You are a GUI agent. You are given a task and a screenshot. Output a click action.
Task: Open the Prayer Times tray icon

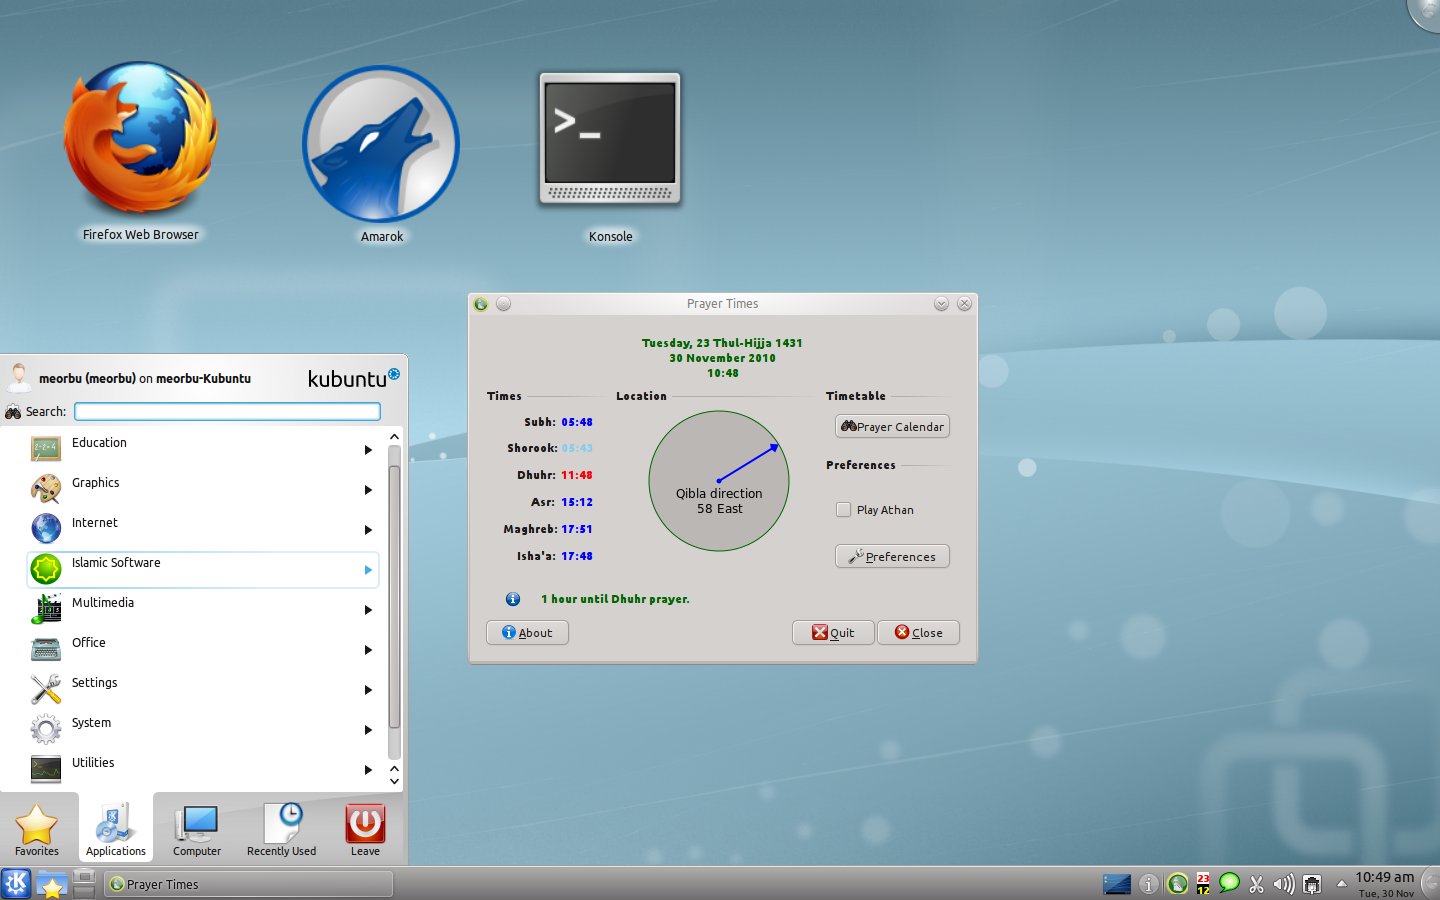[x=1178, y=884]
